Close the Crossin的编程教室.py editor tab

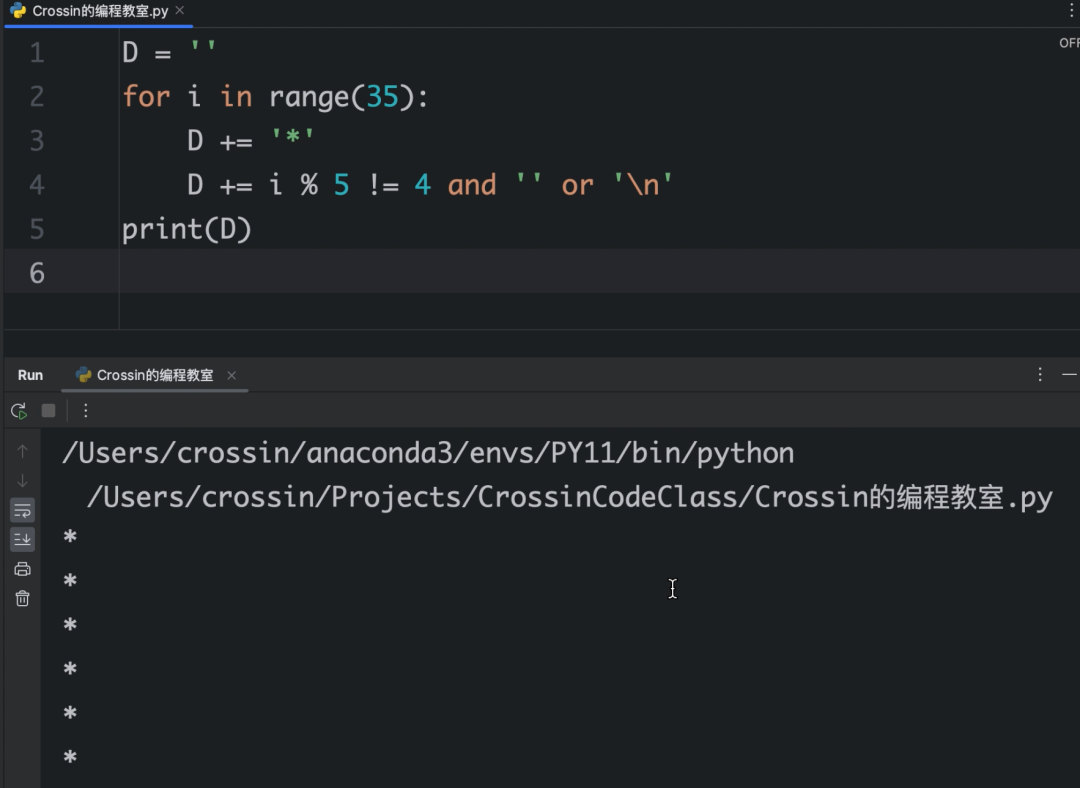180,10
